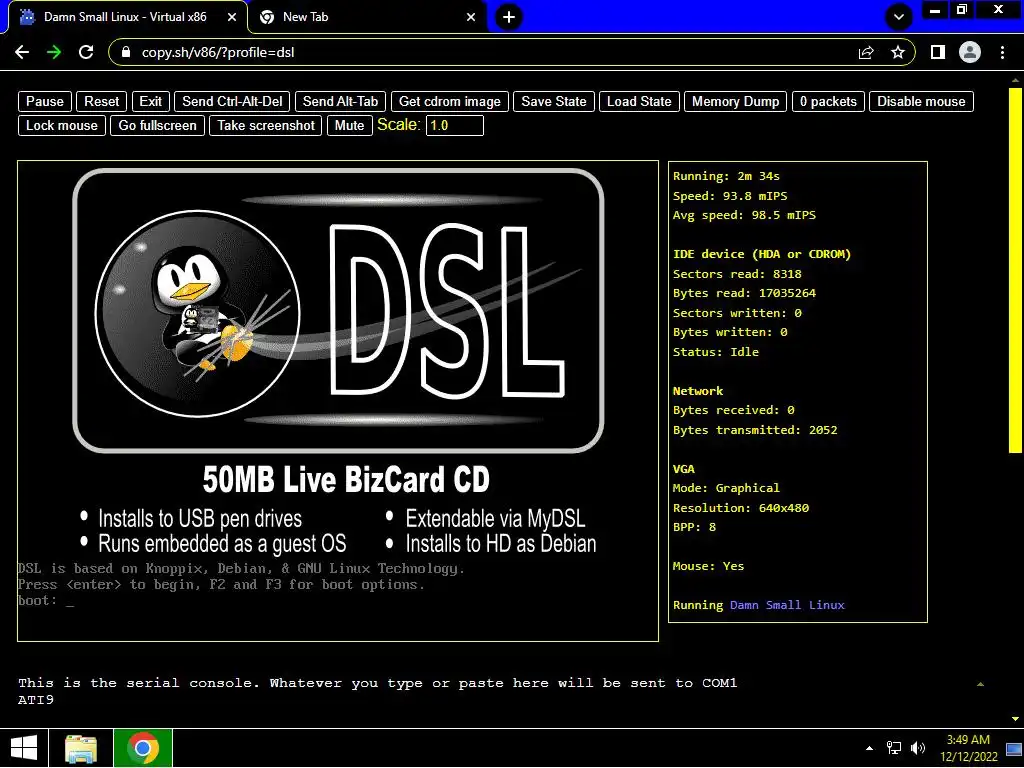Click 'Bytes read: 17035264' text
Image resolution: width=1024 pixels, height=768 pixels.
[744, 293]
